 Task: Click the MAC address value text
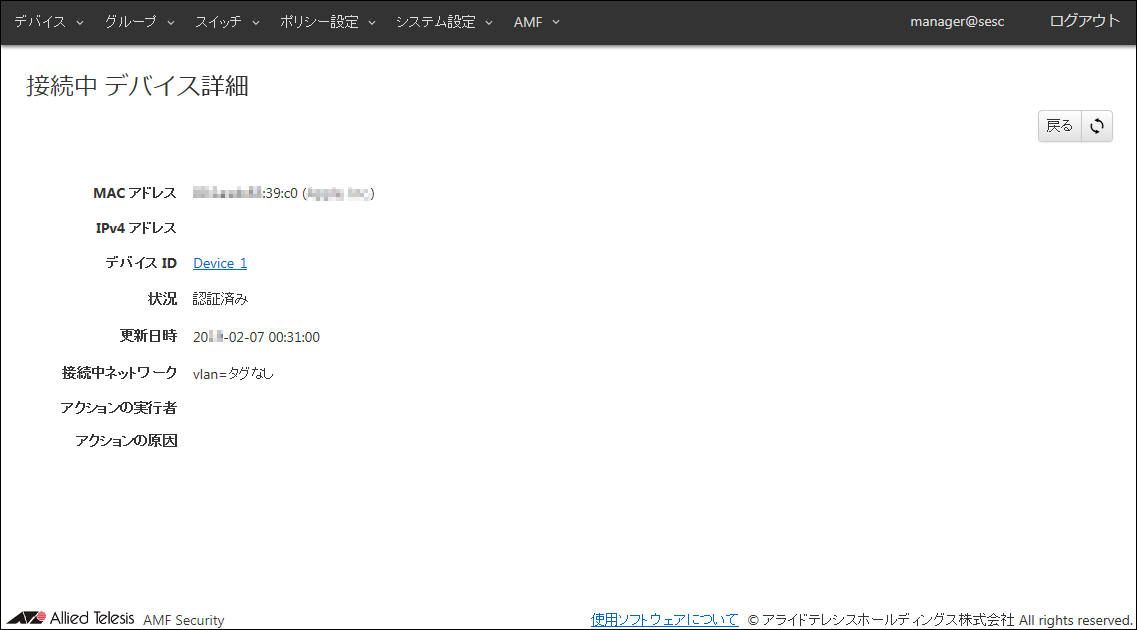point(283,193)
